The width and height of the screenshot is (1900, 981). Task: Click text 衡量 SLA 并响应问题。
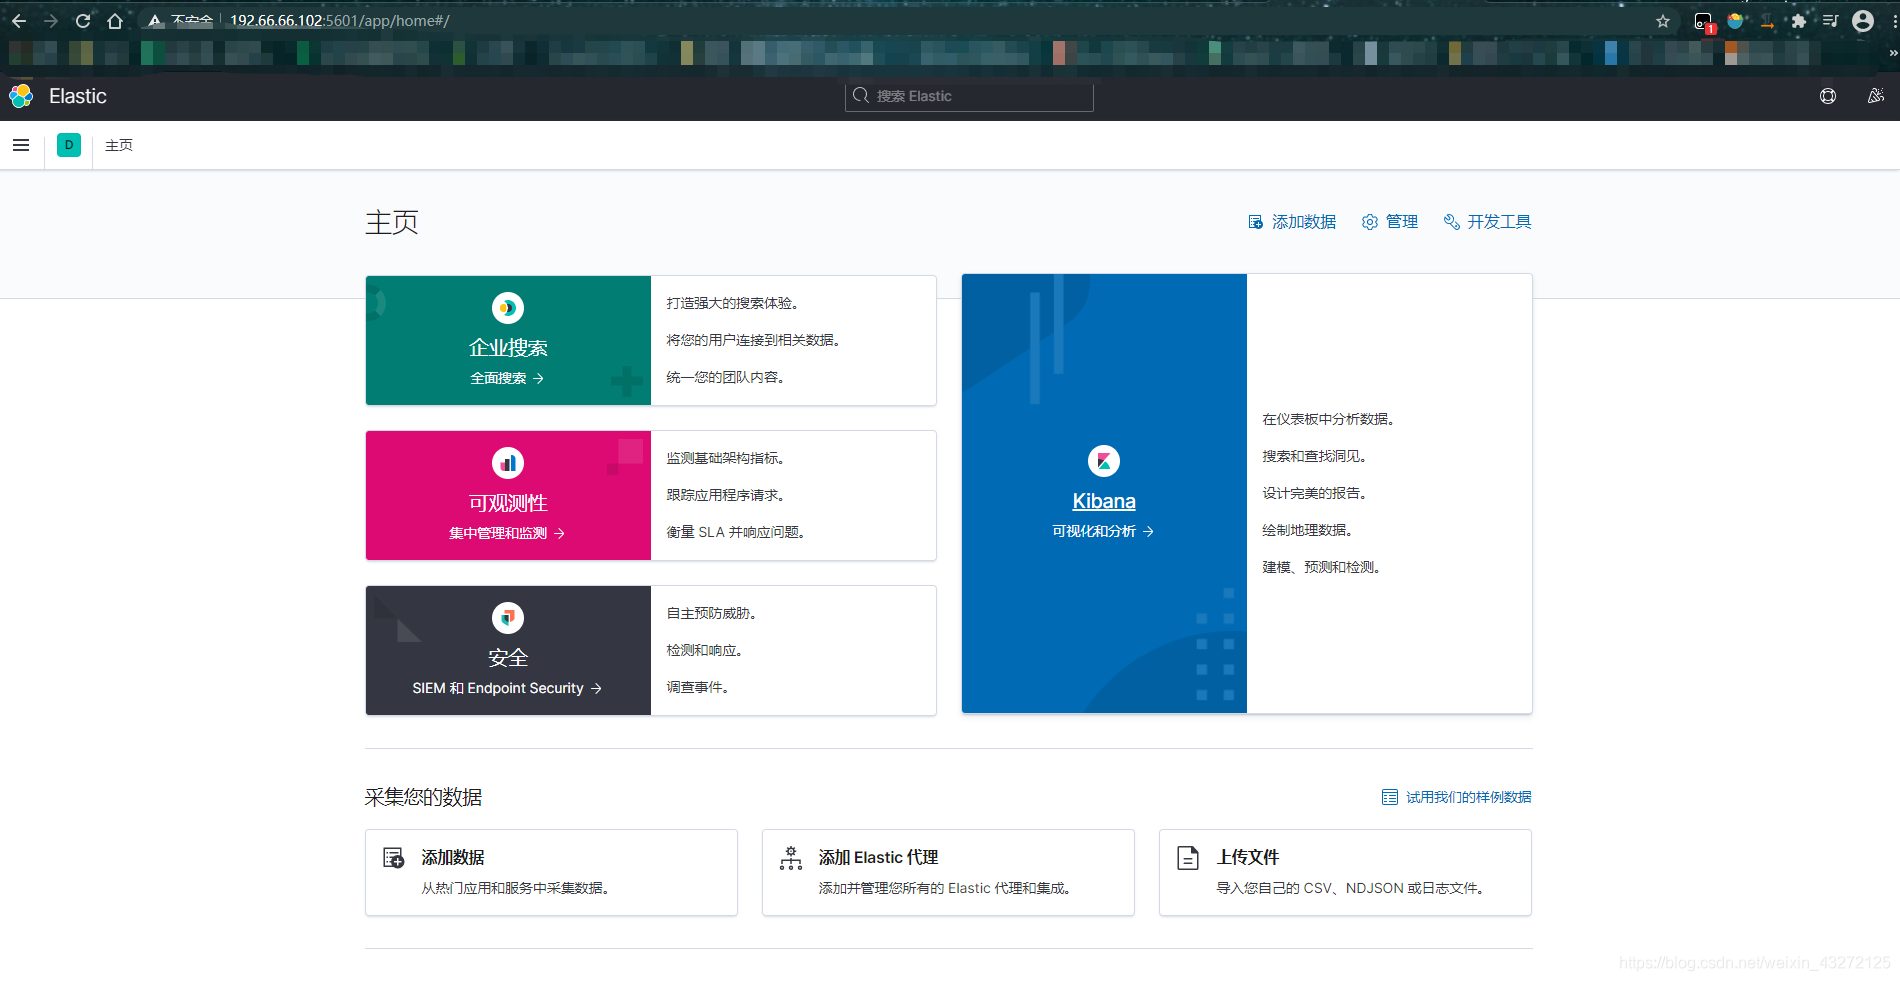(x=736, y=532)
